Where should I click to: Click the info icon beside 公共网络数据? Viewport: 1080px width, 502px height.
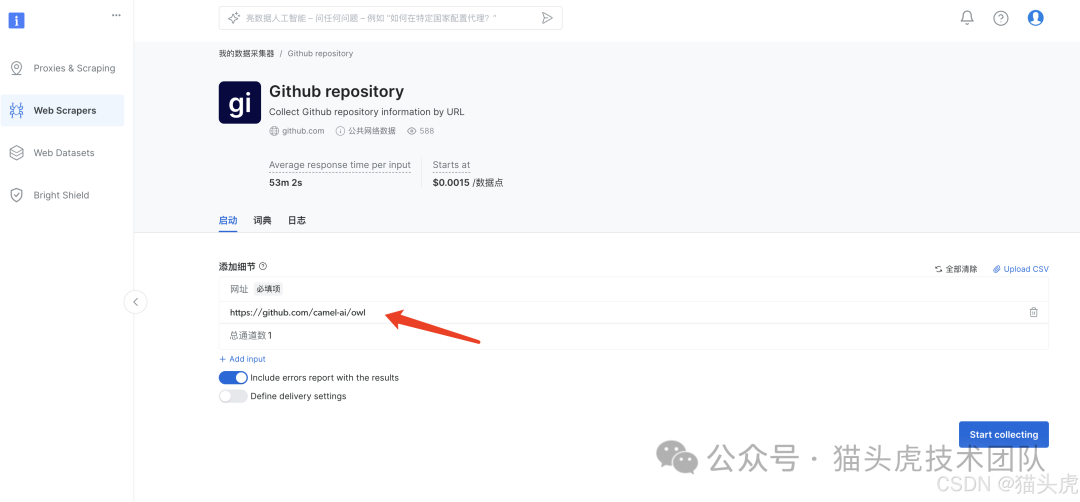(340, 131)
